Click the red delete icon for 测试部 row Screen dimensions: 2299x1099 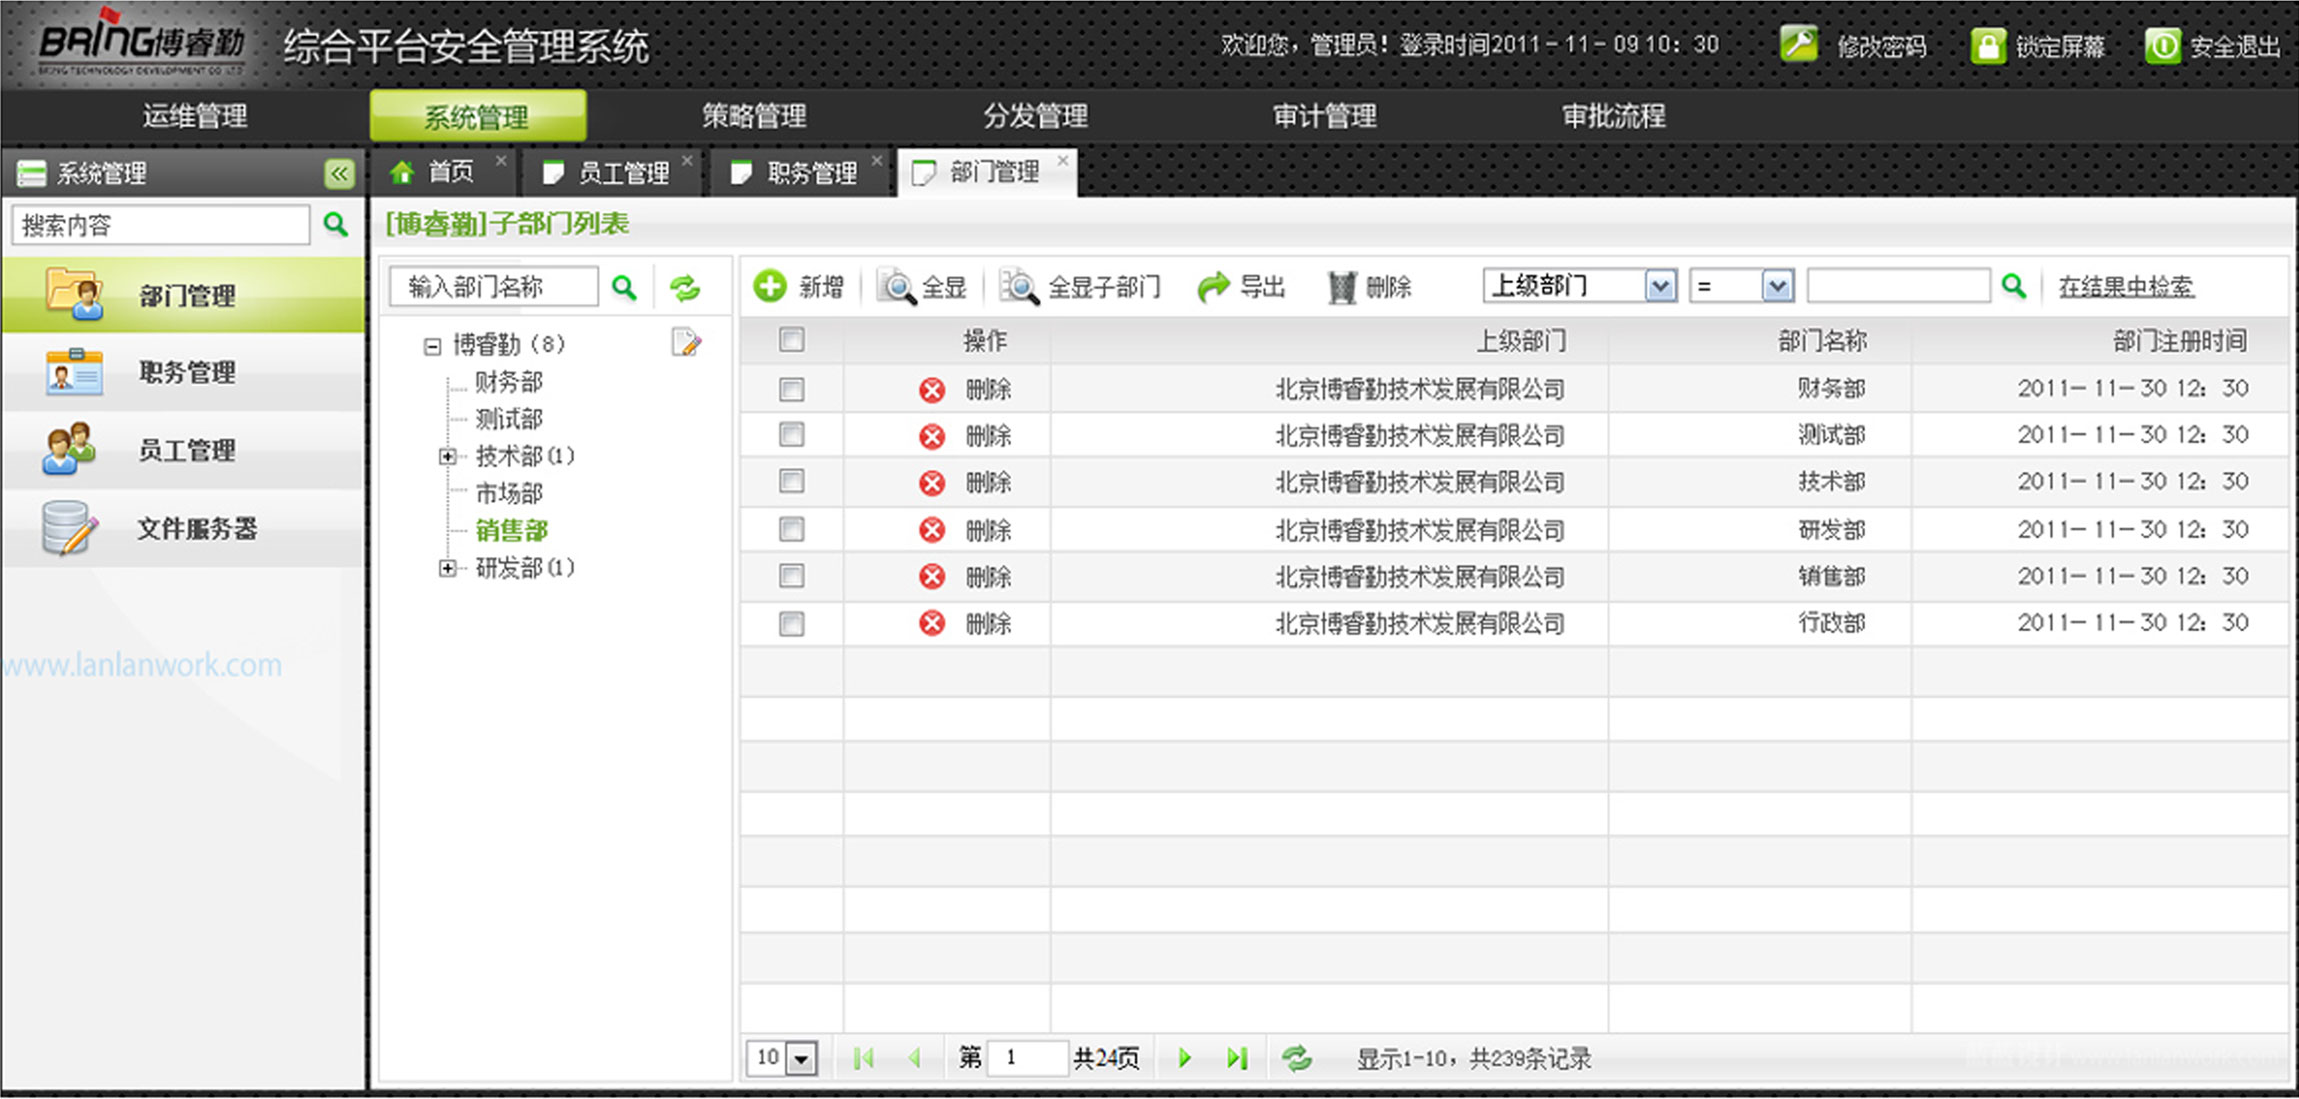pyautogui.click(x=932, y=436)
